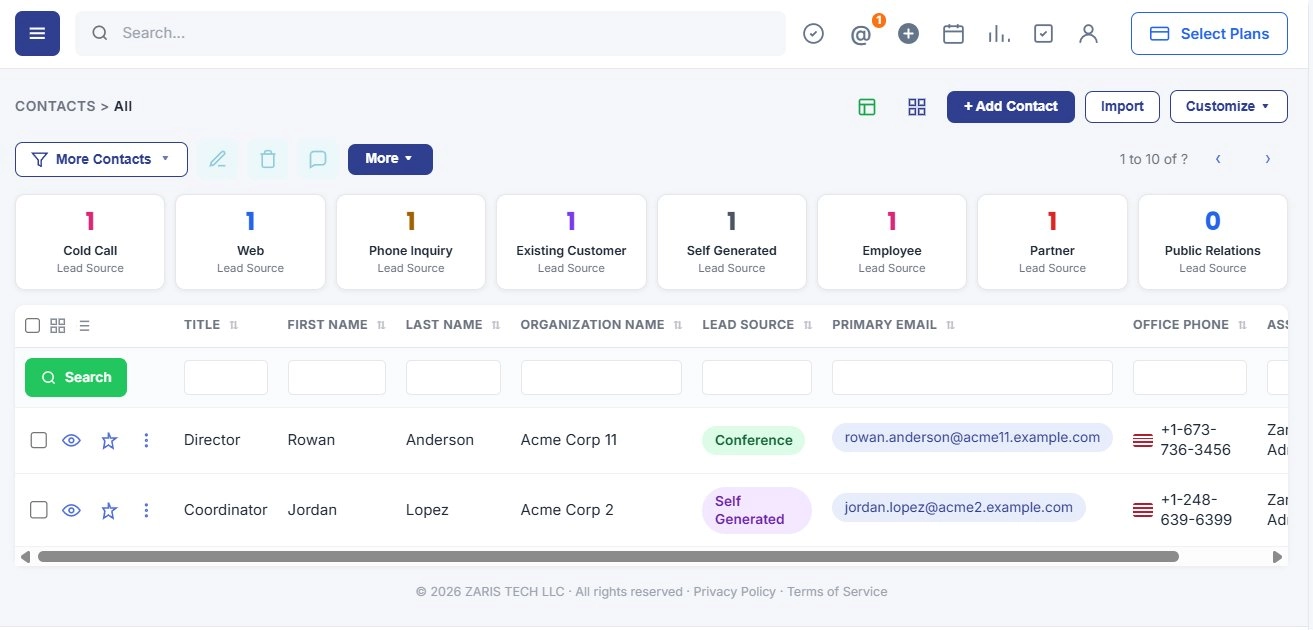1313x630 pixels.
Task: Click the trash delete icon
Action: tap(267, 159)
